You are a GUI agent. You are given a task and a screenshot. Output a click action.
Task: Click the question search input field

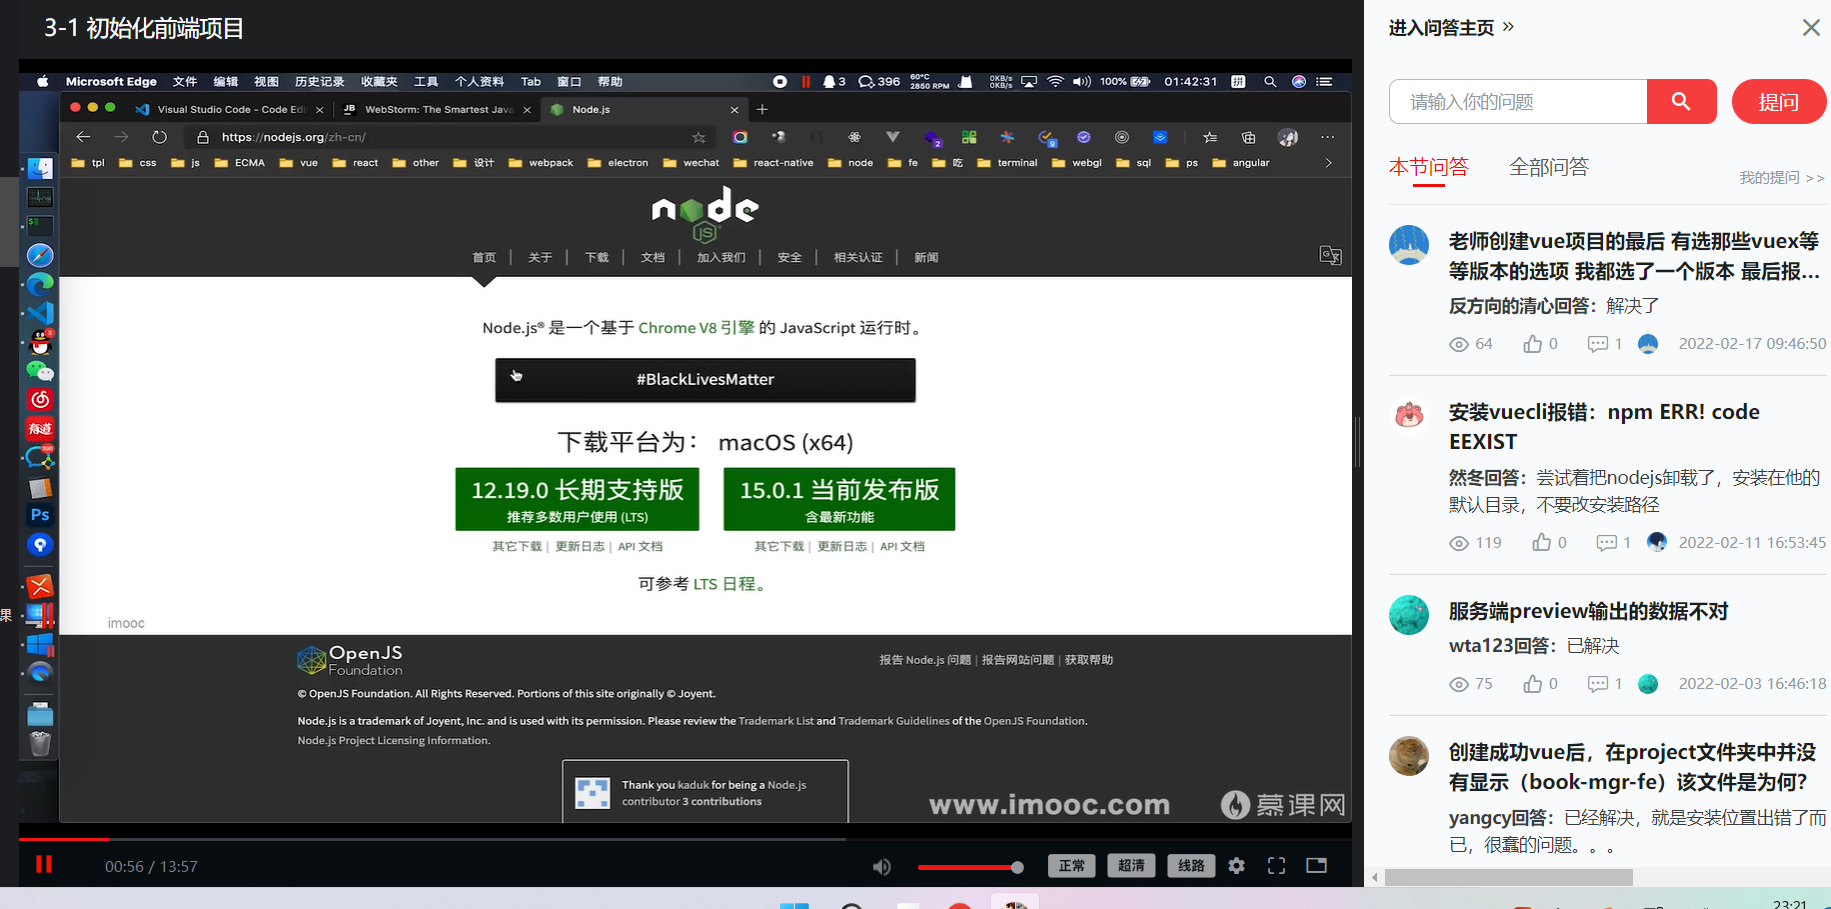point(1517,101)
